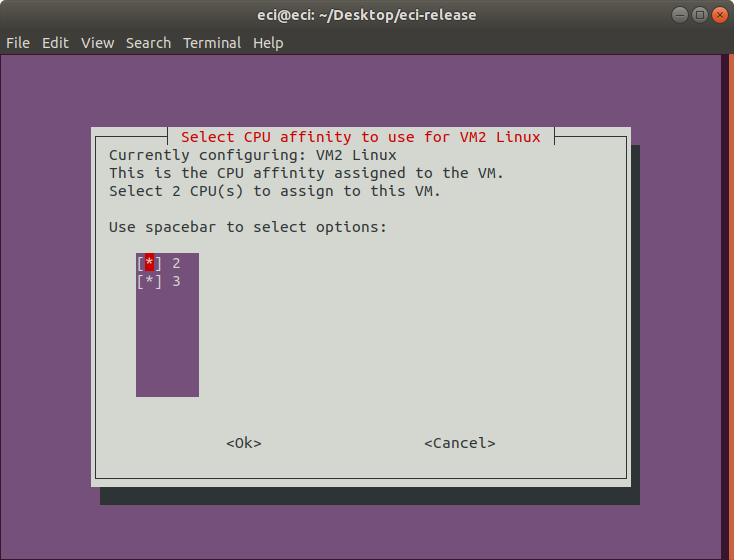Open the Terminal menu
Viewport: 734px width, 560px height.
tap(212, 43)
